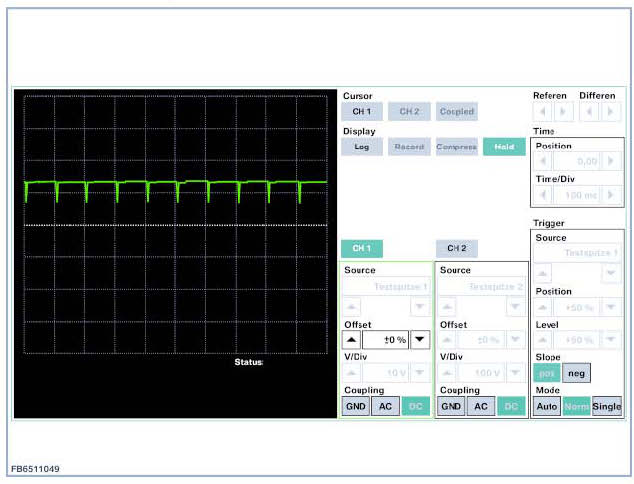Choose Single trigger mode
Image resolution: width=634 pixels, height=484 pixels.
[x=607, y=407]
